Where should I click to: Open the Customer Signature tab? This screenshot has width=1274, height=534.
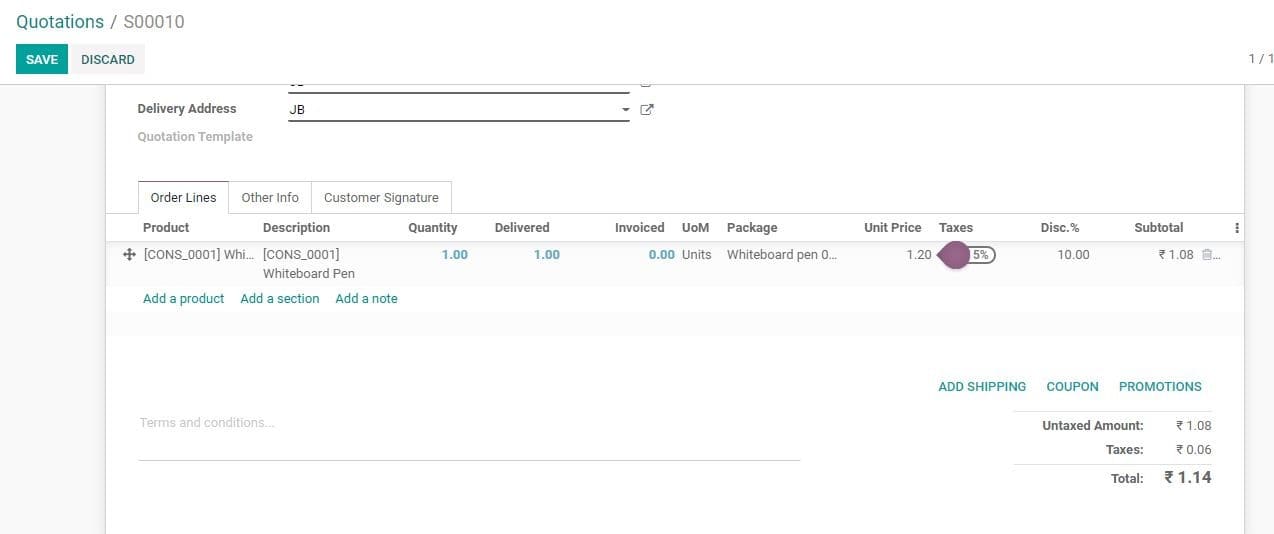381,198
